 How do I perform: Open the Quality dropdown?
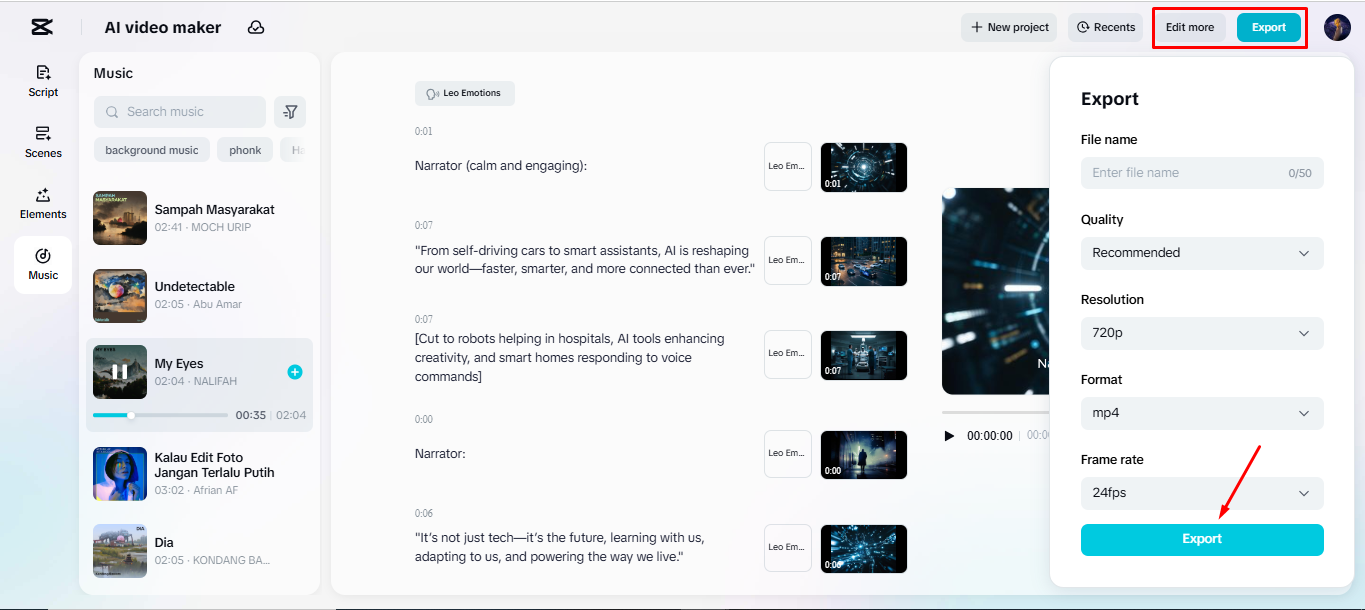[x=1201, y=253]
